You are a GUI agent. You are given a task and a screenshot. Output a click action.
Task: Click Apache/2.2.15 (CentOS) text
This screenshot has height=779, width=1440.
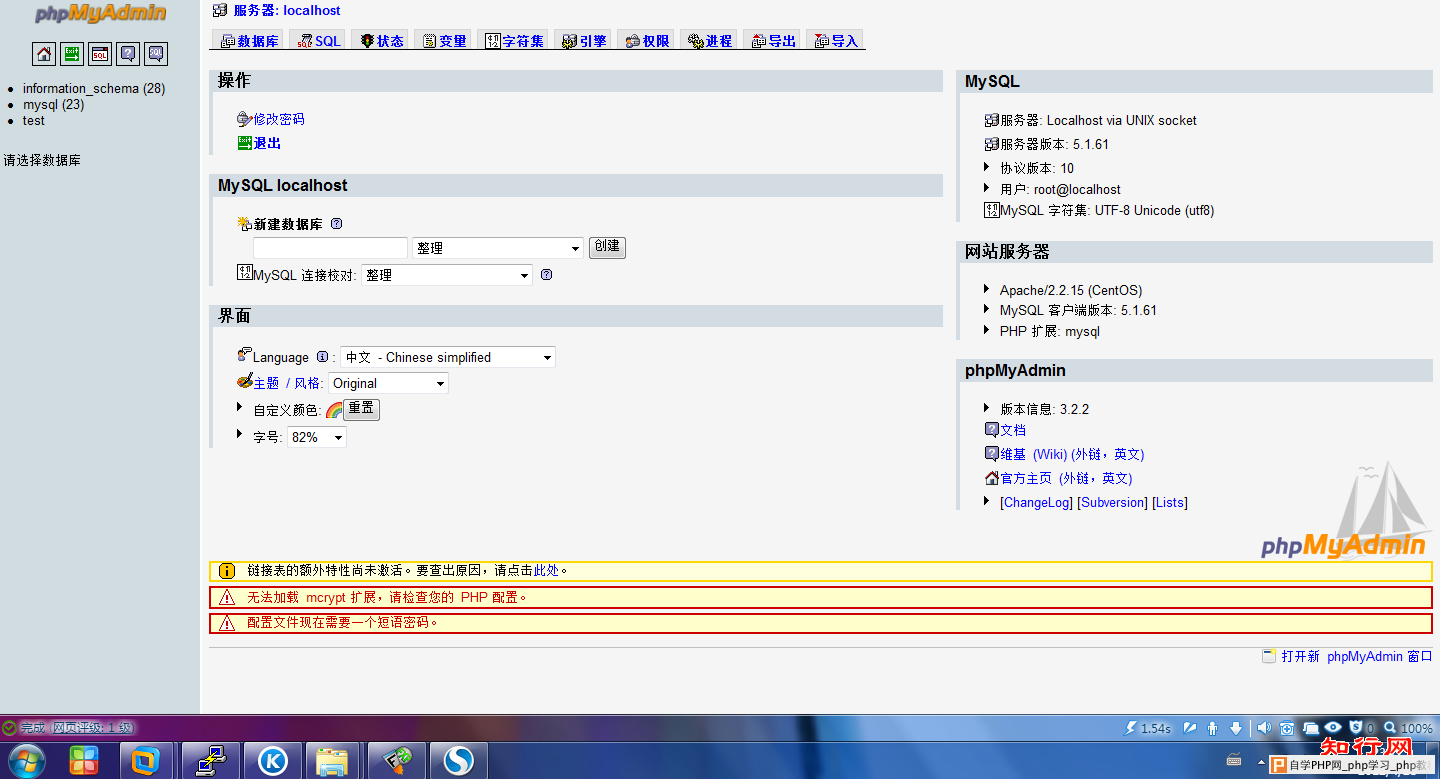pos(1071,290)
